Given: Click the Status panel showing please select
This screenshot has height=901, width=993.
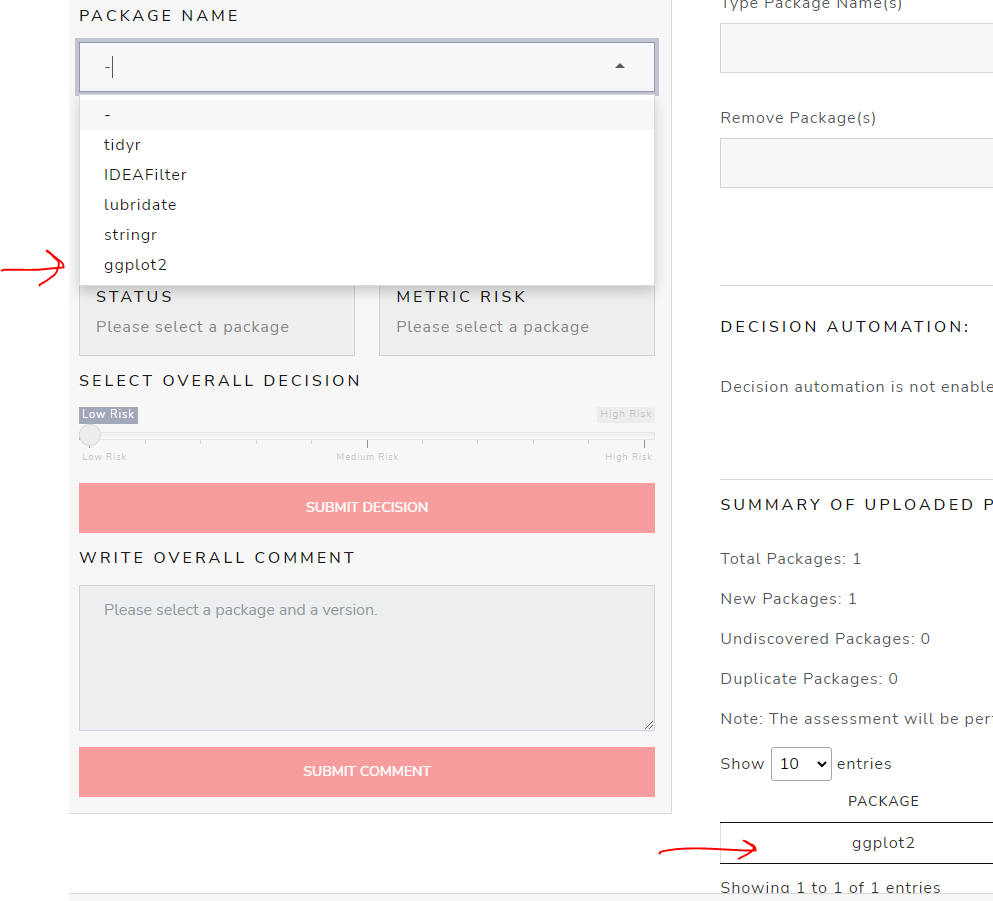Looking at the screenshot, I should point(216,320).
